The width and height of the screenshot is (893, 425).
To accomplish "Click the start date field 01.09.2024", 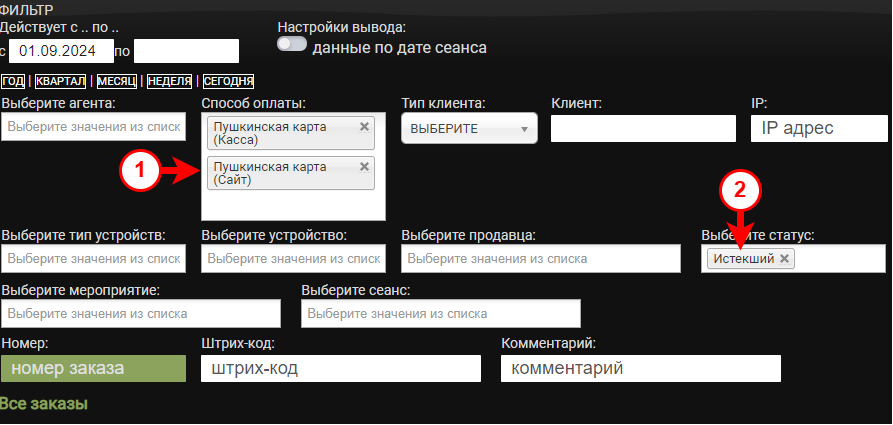I will click(60, 51).
